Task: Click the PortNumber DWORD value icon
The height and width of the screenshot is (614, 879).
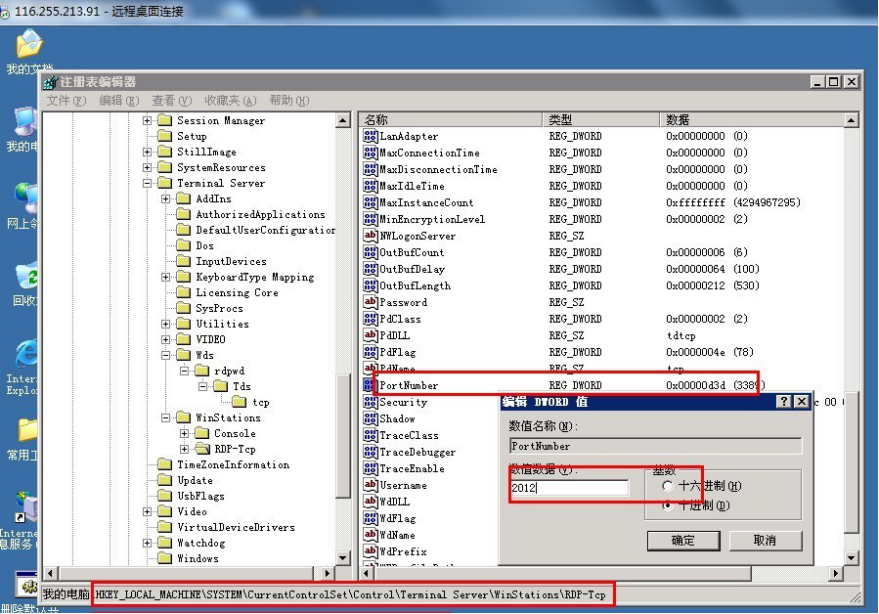Action: 369,385
